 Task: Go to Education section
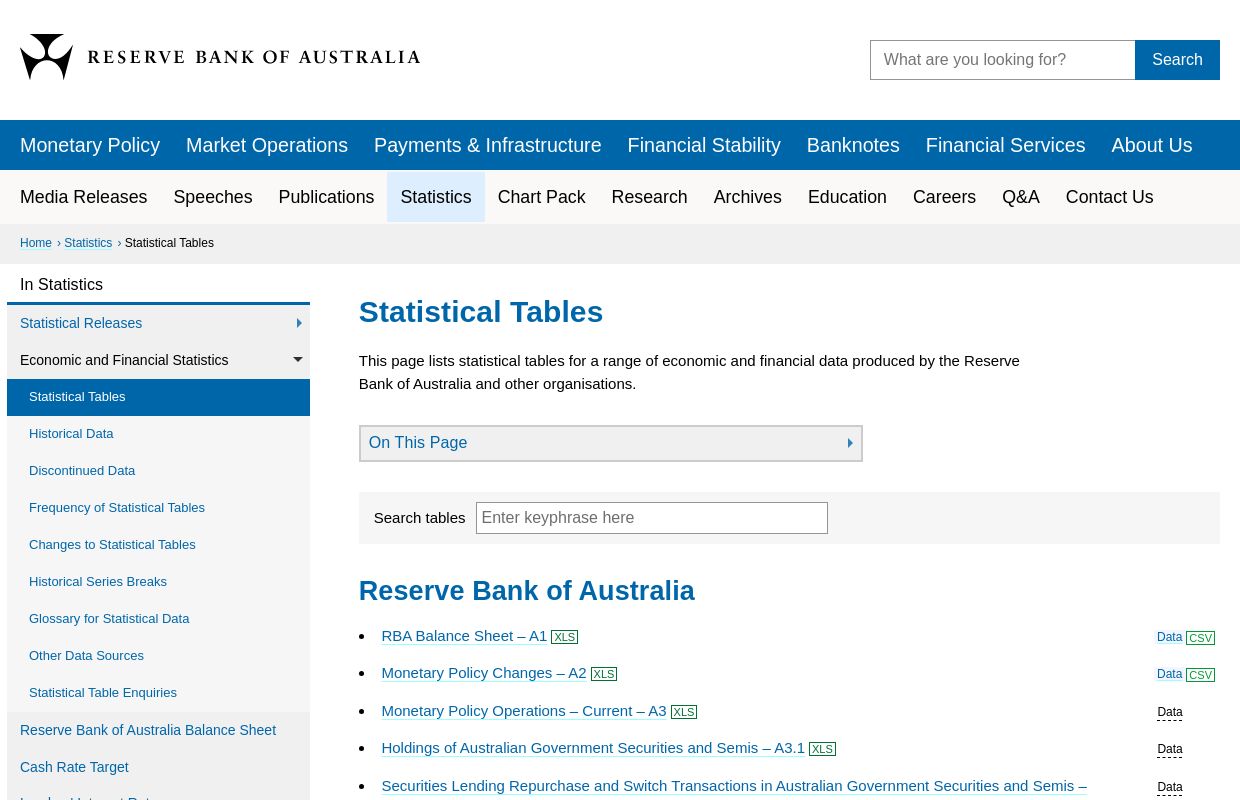[847, 197]
